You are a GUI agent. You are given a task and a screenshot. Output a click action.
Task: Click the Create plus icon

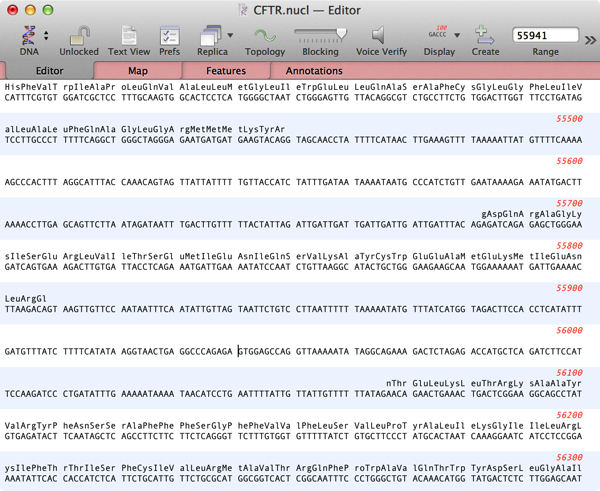pos(485,35)
